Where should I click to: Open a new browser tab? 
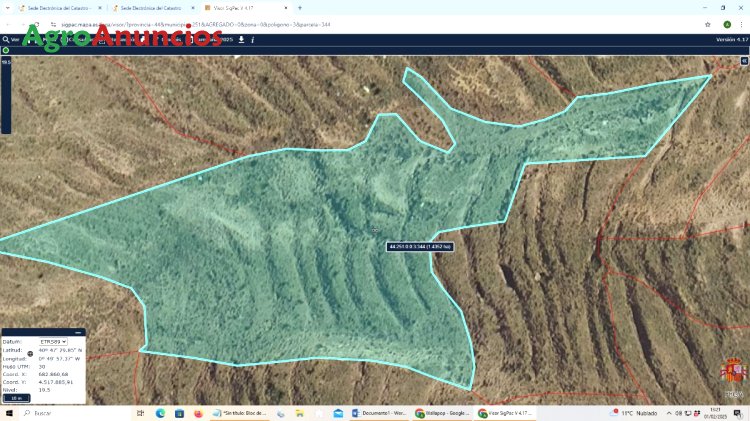tap(300, 8)
